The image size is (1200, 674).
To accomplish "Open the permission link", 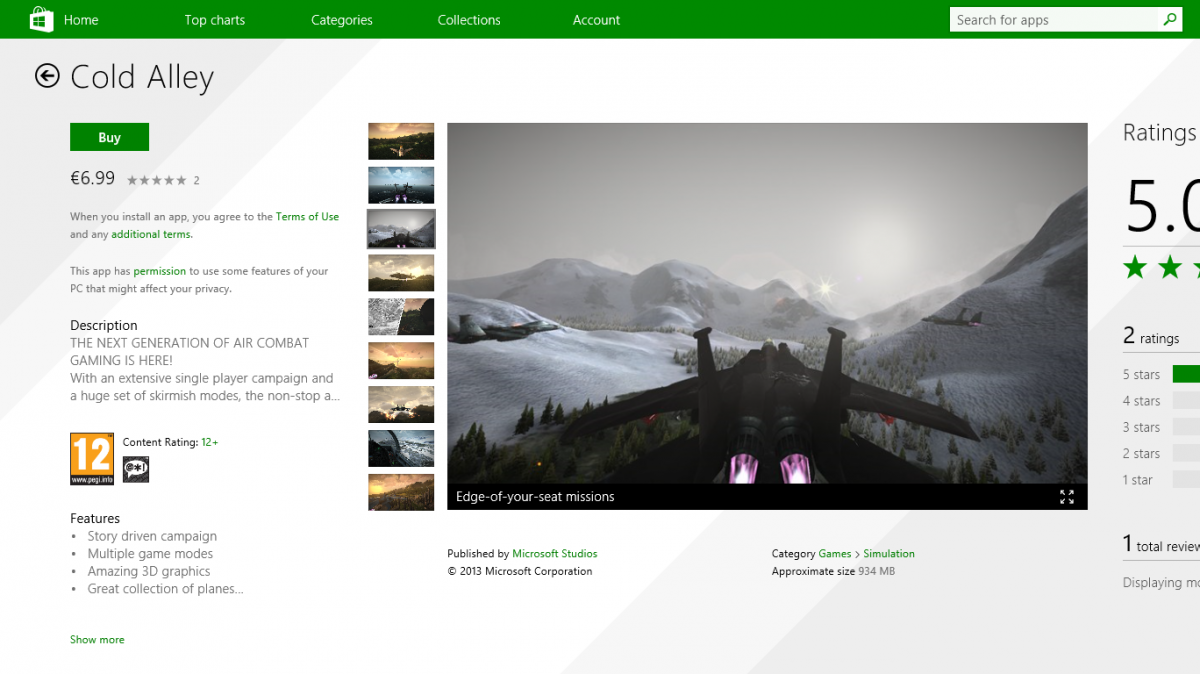I will [x=160, y=271].
